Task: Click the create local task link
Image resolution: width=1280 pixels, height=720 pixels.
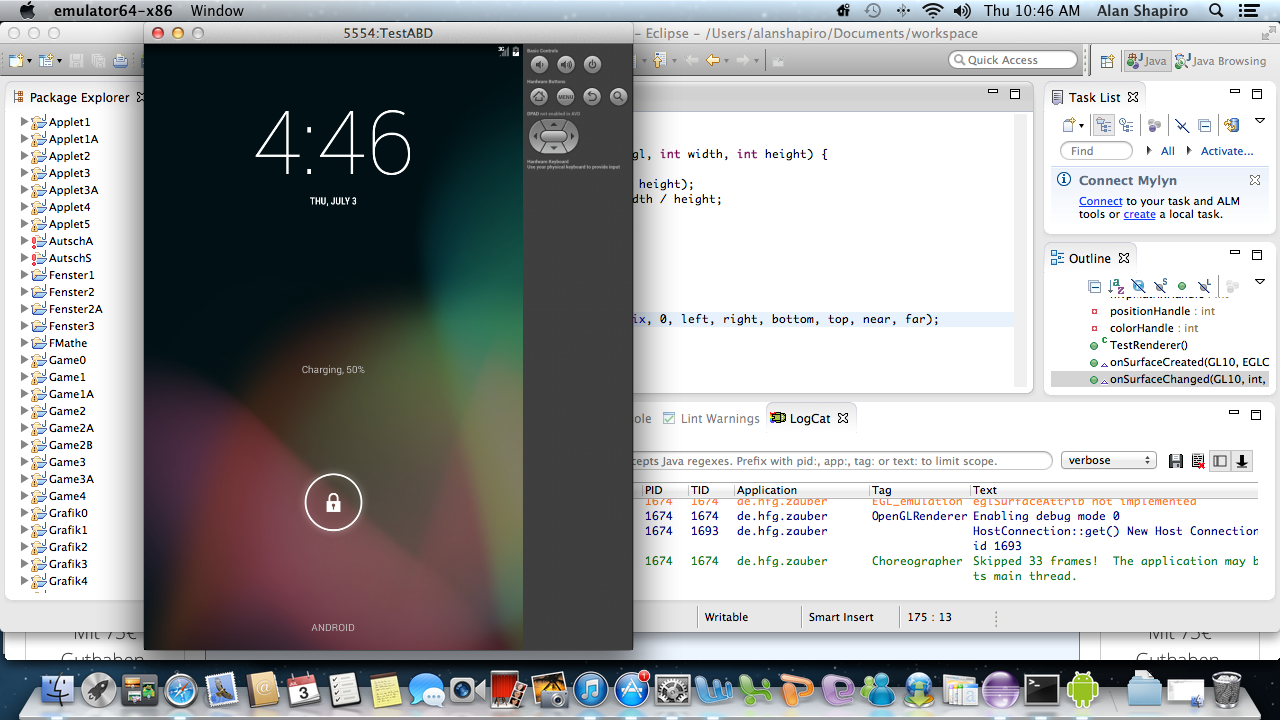Action: [1139, 214]
